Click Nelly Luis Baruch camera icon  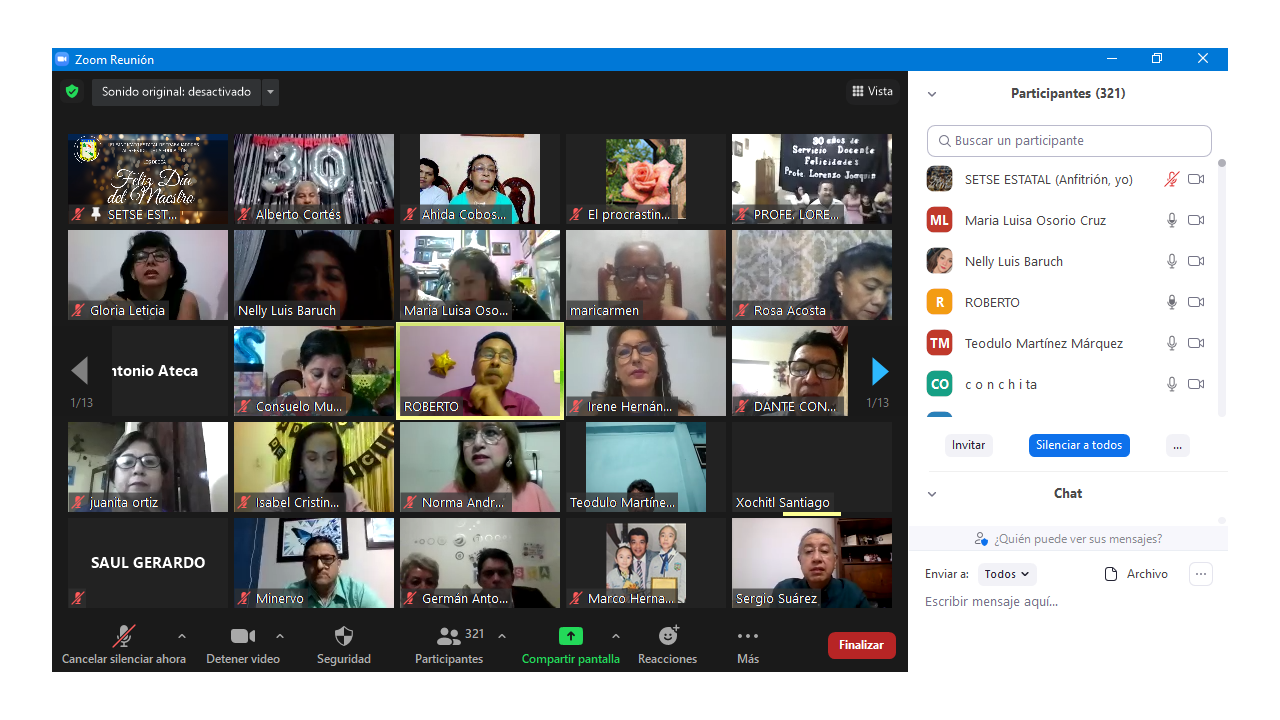click(1196, 262)
